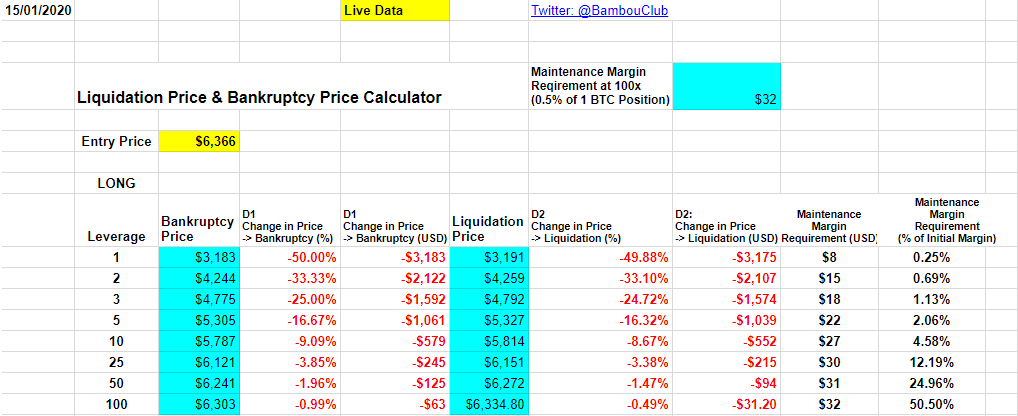Select liquidation price cell $4,792
Viewport: 1018px width, 416px height.
tap(490, 299)
